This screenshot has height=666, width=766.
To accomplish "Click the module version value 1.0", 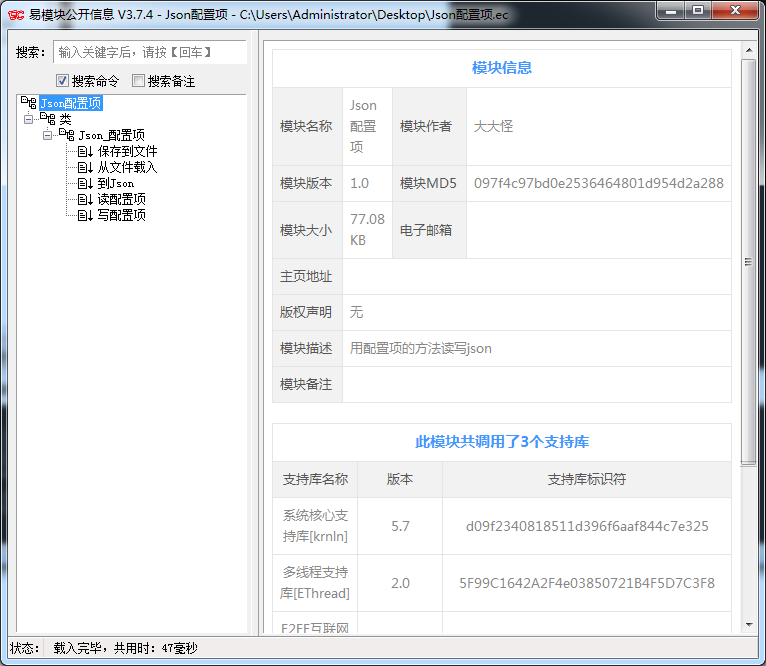I will pos(360,183).
